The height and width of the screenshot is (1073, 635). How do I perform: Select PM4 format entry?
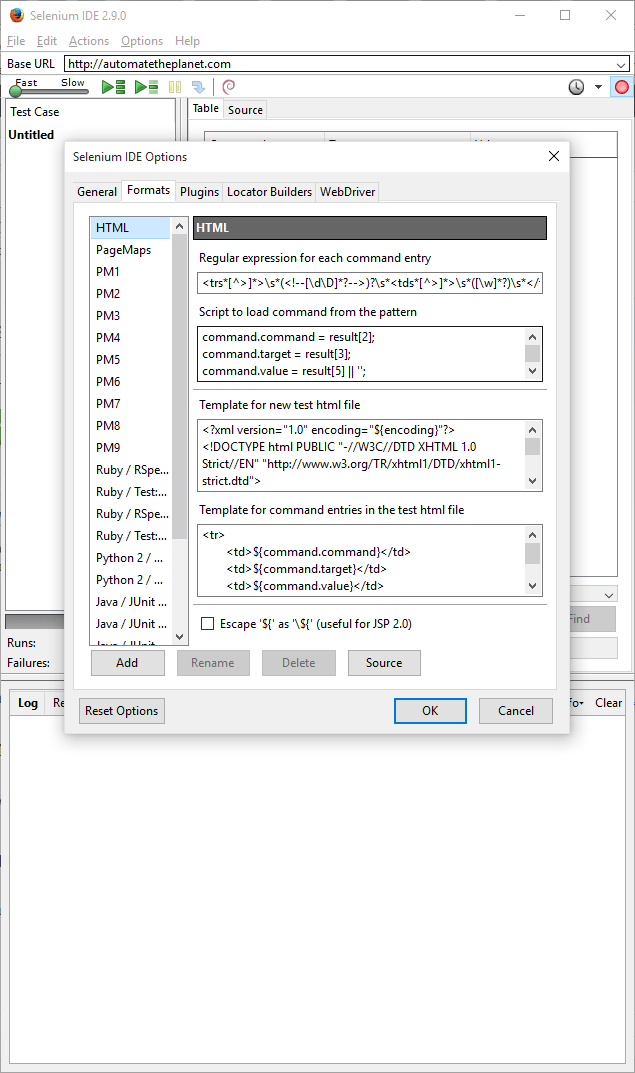click(130, 337)
